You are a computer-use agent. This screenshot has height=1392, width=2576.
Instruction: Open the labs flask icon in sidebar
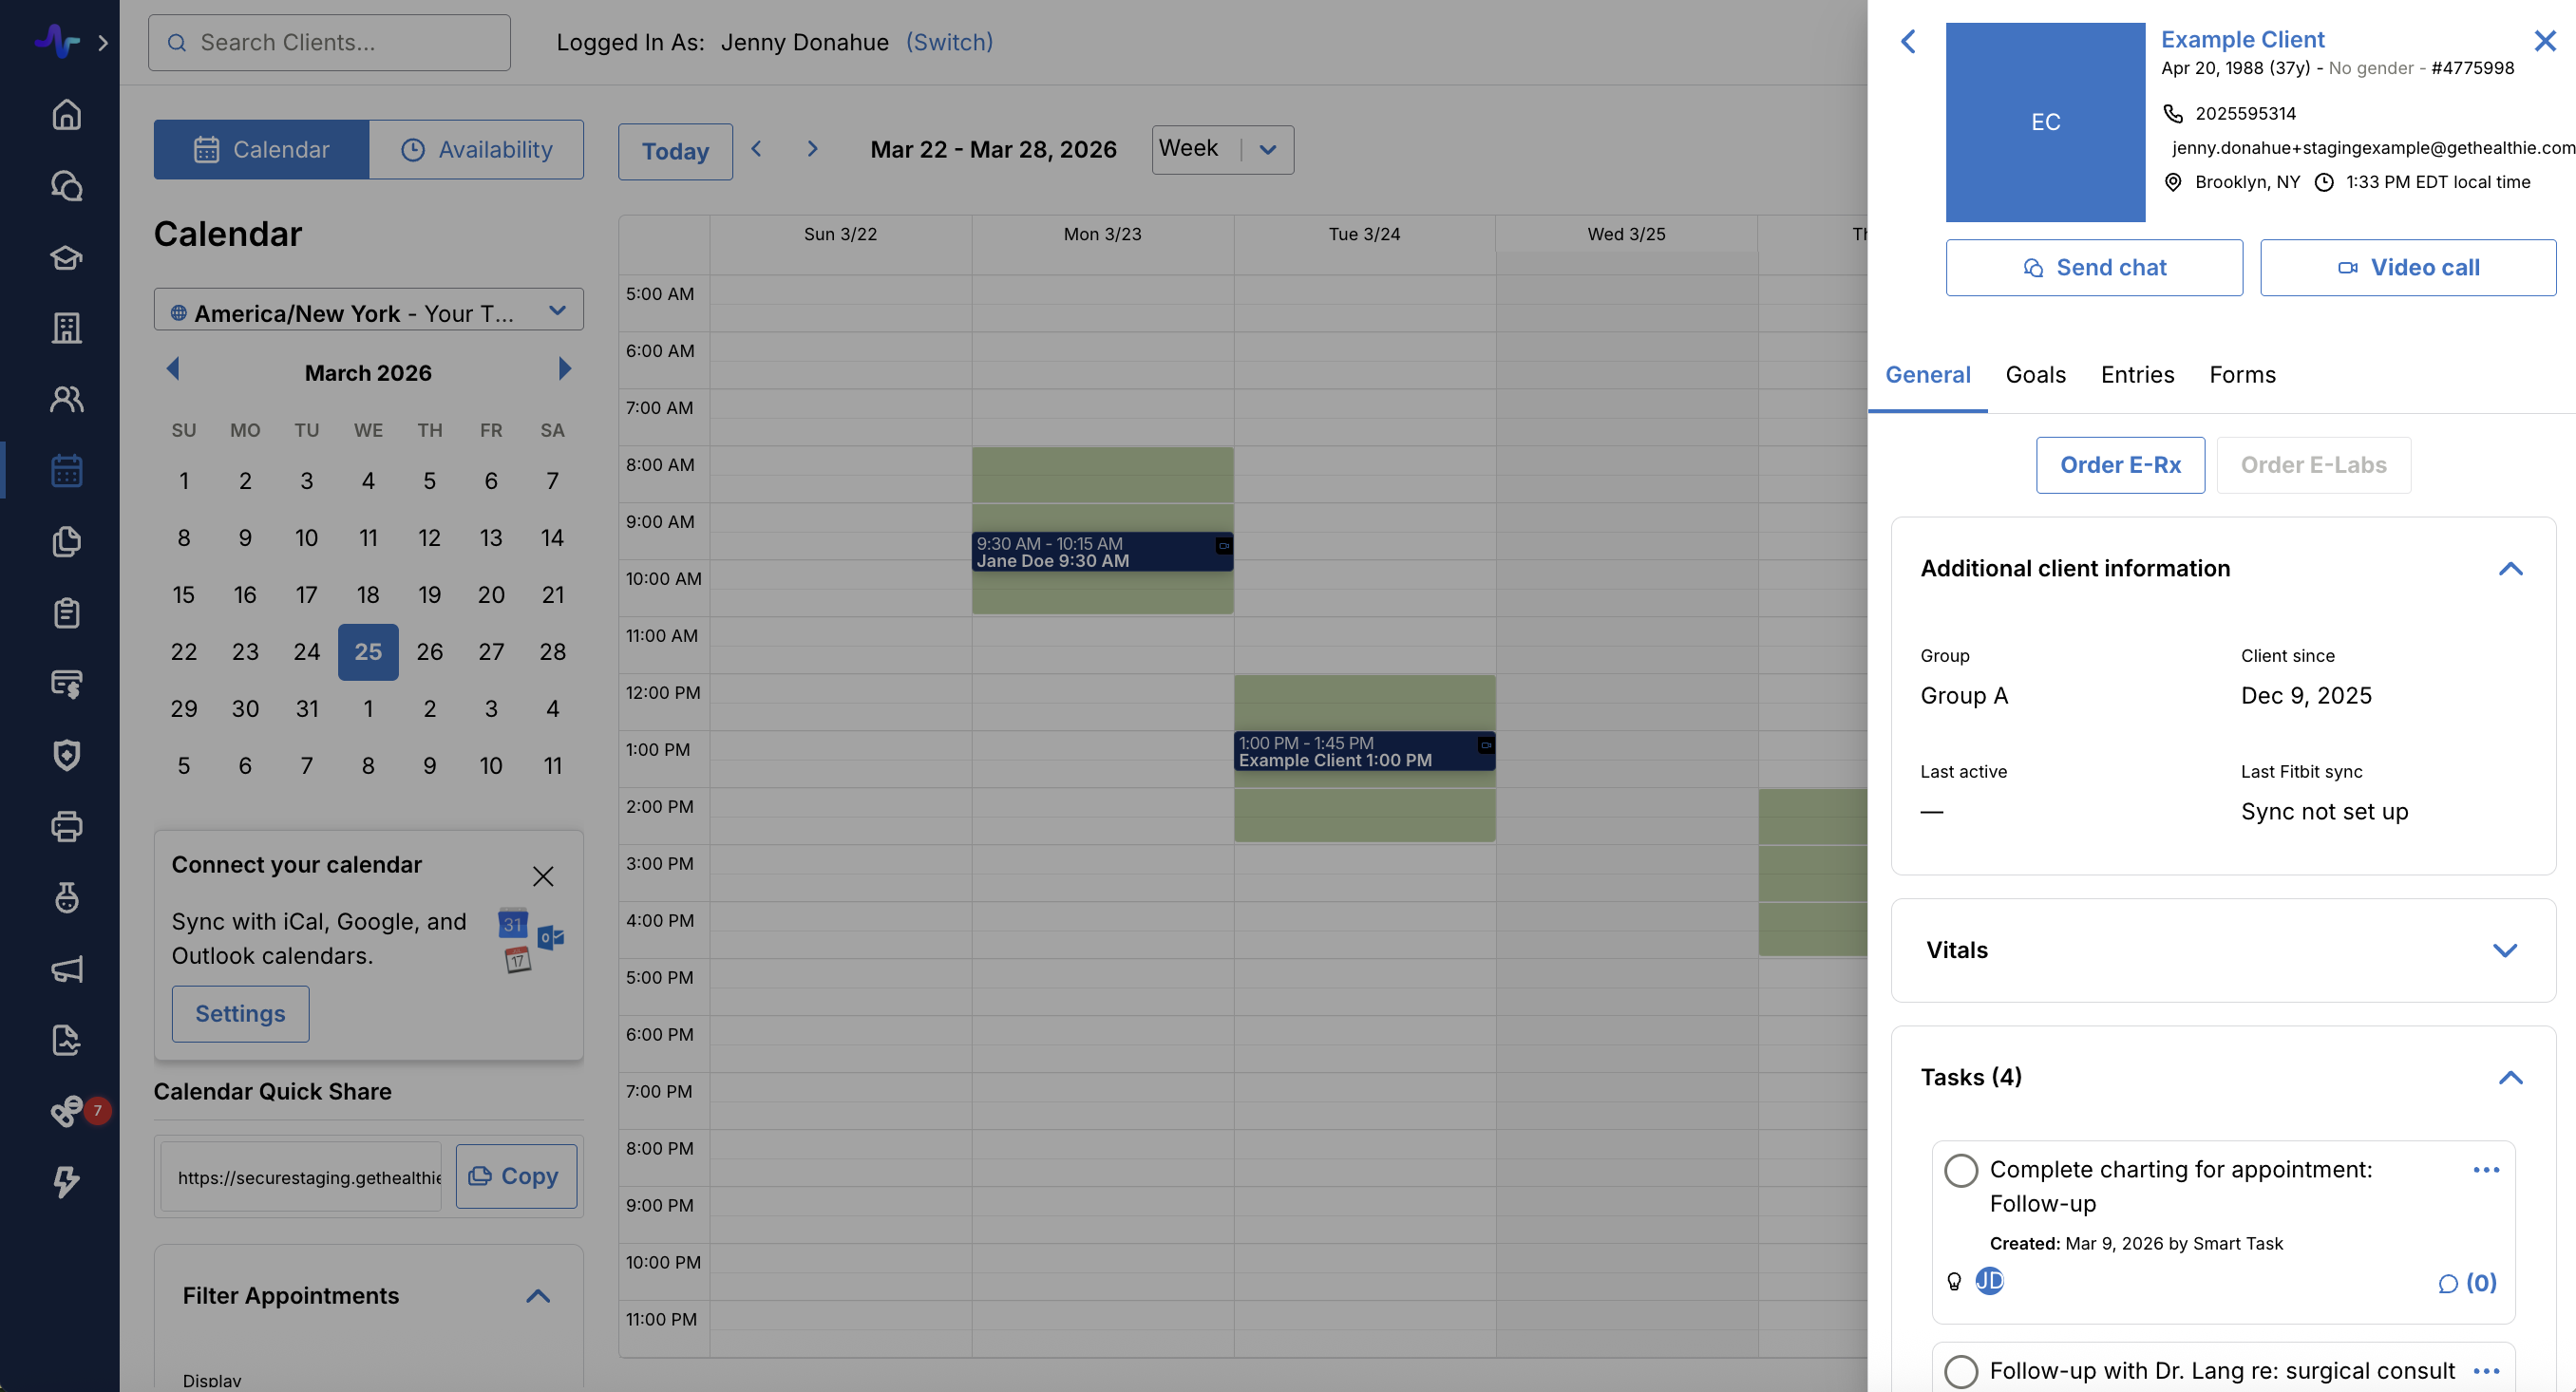[x=66, y=898]
